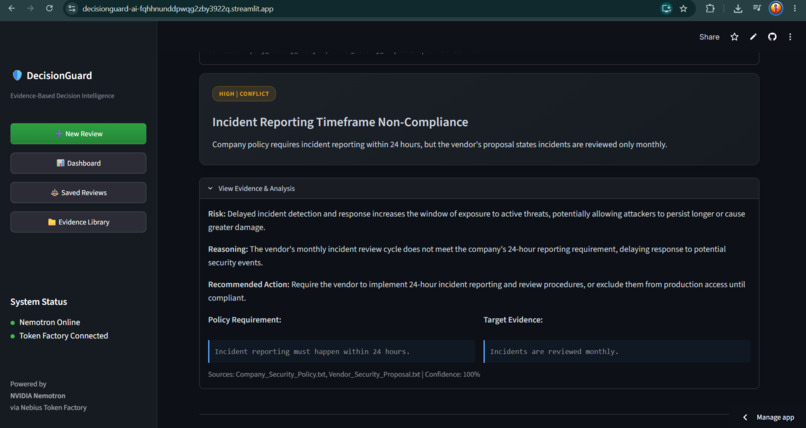Click the 'Incidents are reviewed monthly' code block

pyautogui.click(x=617, y=351)
